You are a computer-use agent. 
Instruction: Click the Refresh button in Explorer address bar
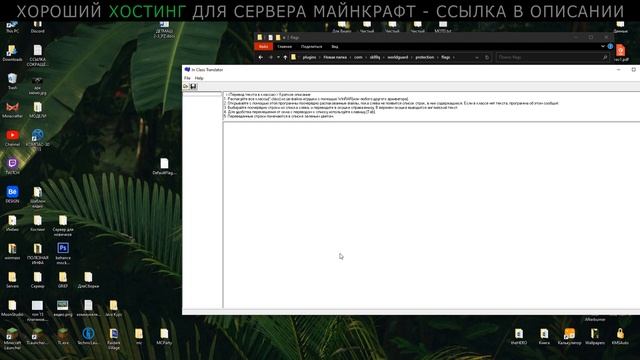coord(487,58)
